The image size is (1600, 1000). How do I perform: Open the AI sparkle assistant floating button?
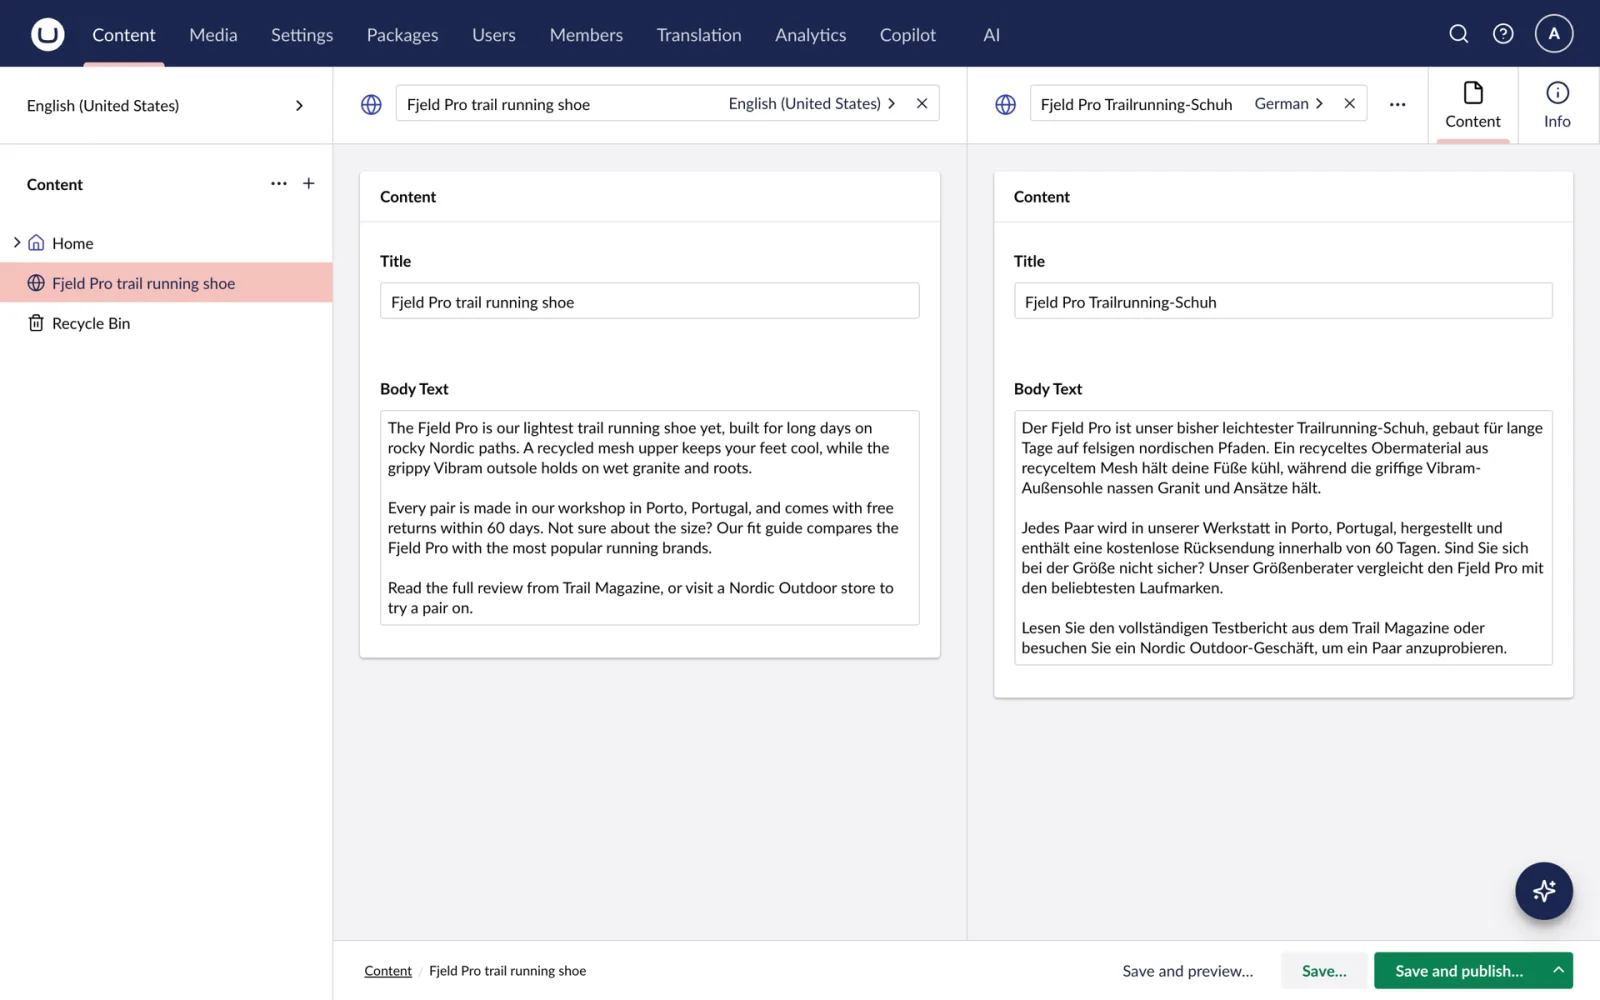point(1543,891)
